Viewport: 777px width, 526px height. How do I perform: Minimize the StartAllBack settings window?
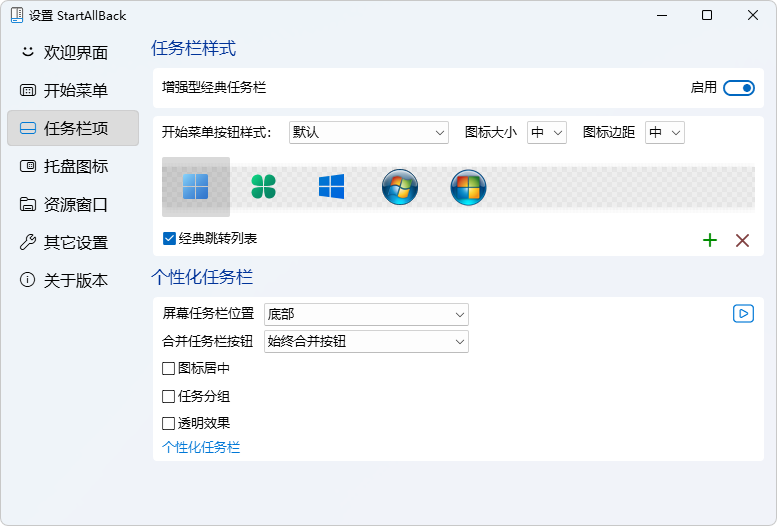662,15
